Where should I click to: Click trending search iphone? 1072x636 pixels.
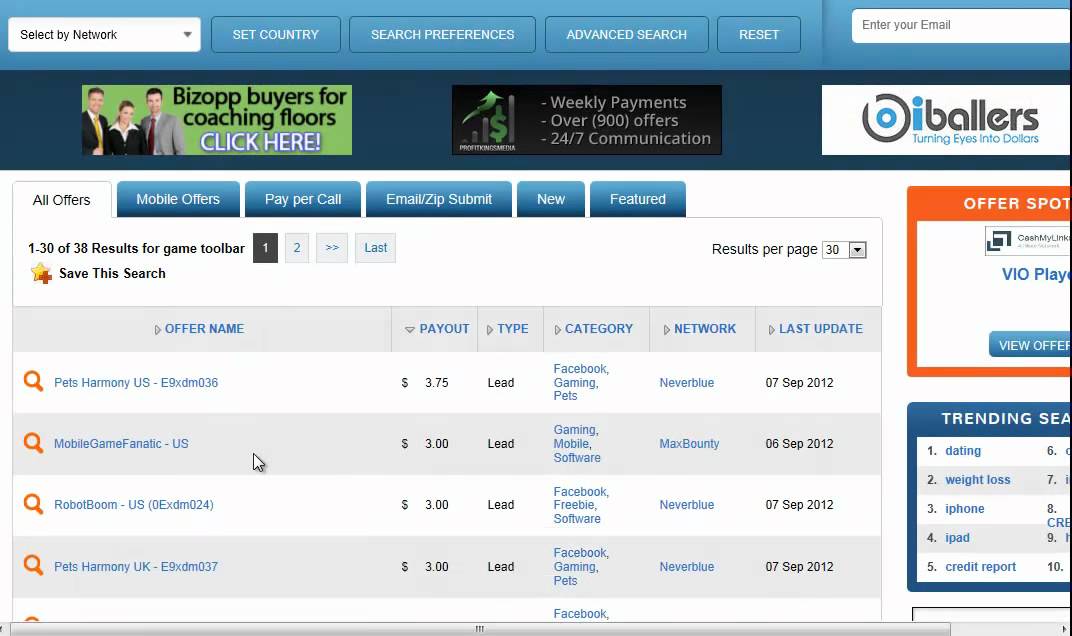coord(965,508)
